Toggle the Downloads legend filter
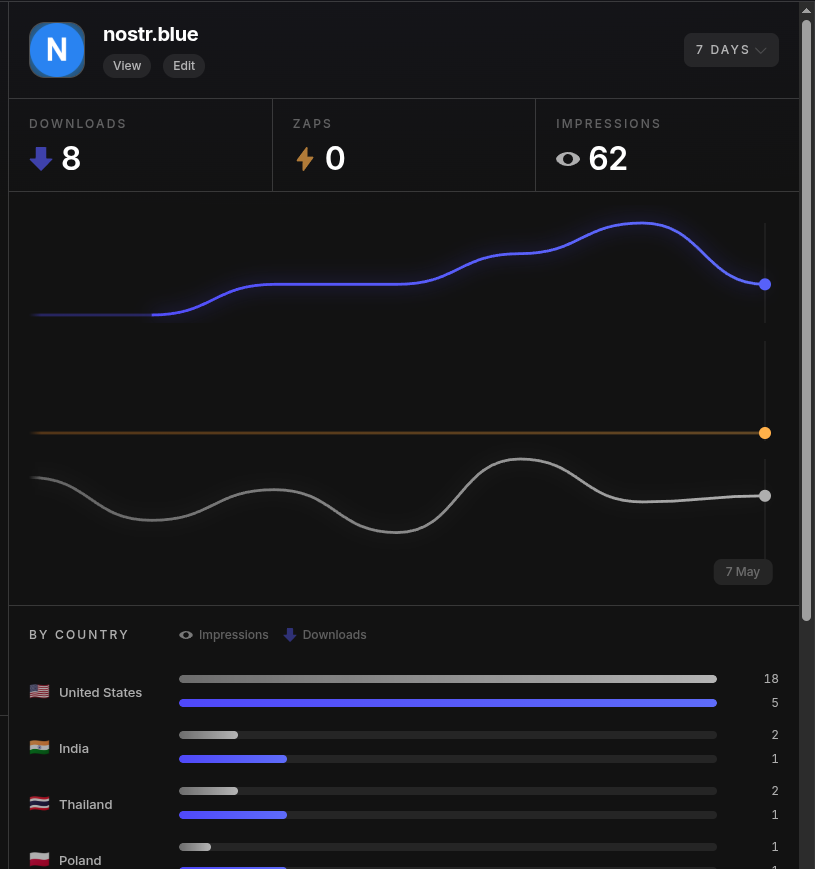This screenshot has height=869, width=815. click(325, 635)
